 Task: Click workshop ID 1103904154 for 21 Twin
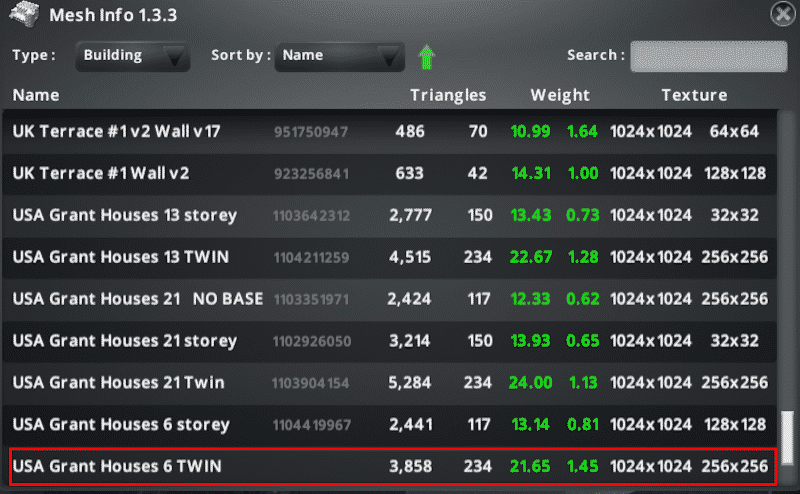click(311, 383)
